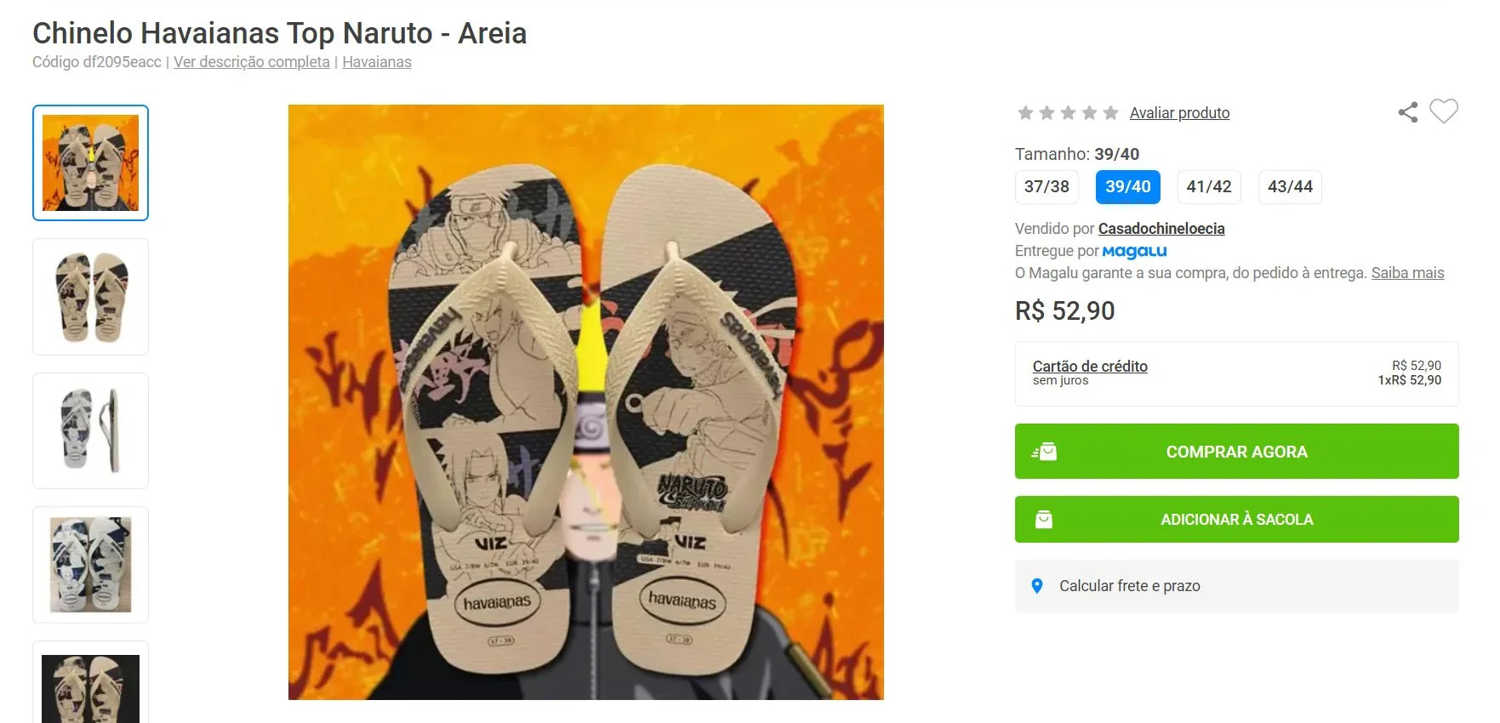The image size is (1500, 723).
Task: Click the Avaliar produto link
Action: click(1180, 112)
